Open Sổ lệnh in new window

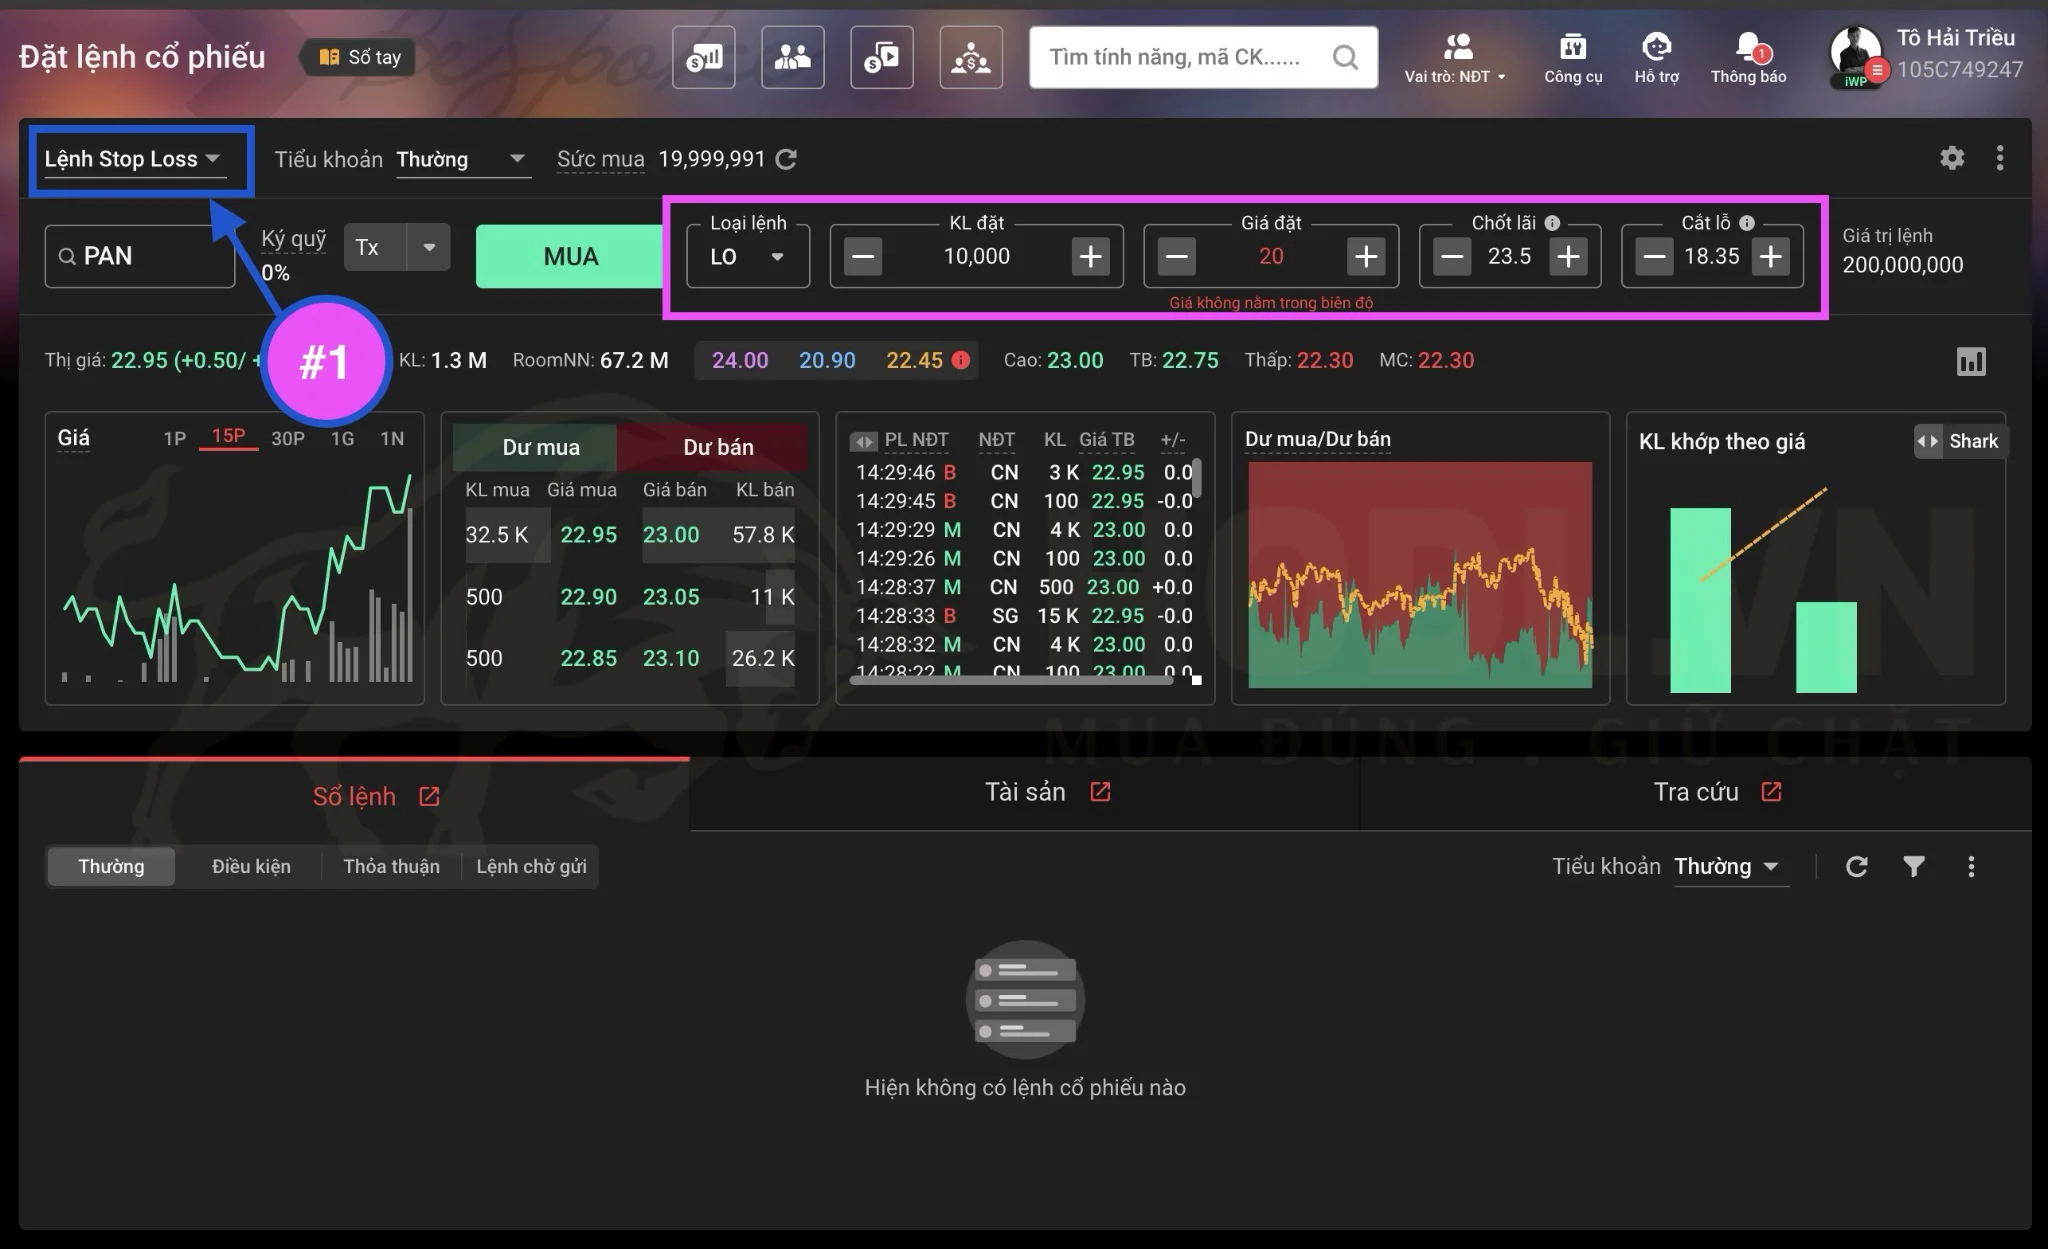(429, 796)
